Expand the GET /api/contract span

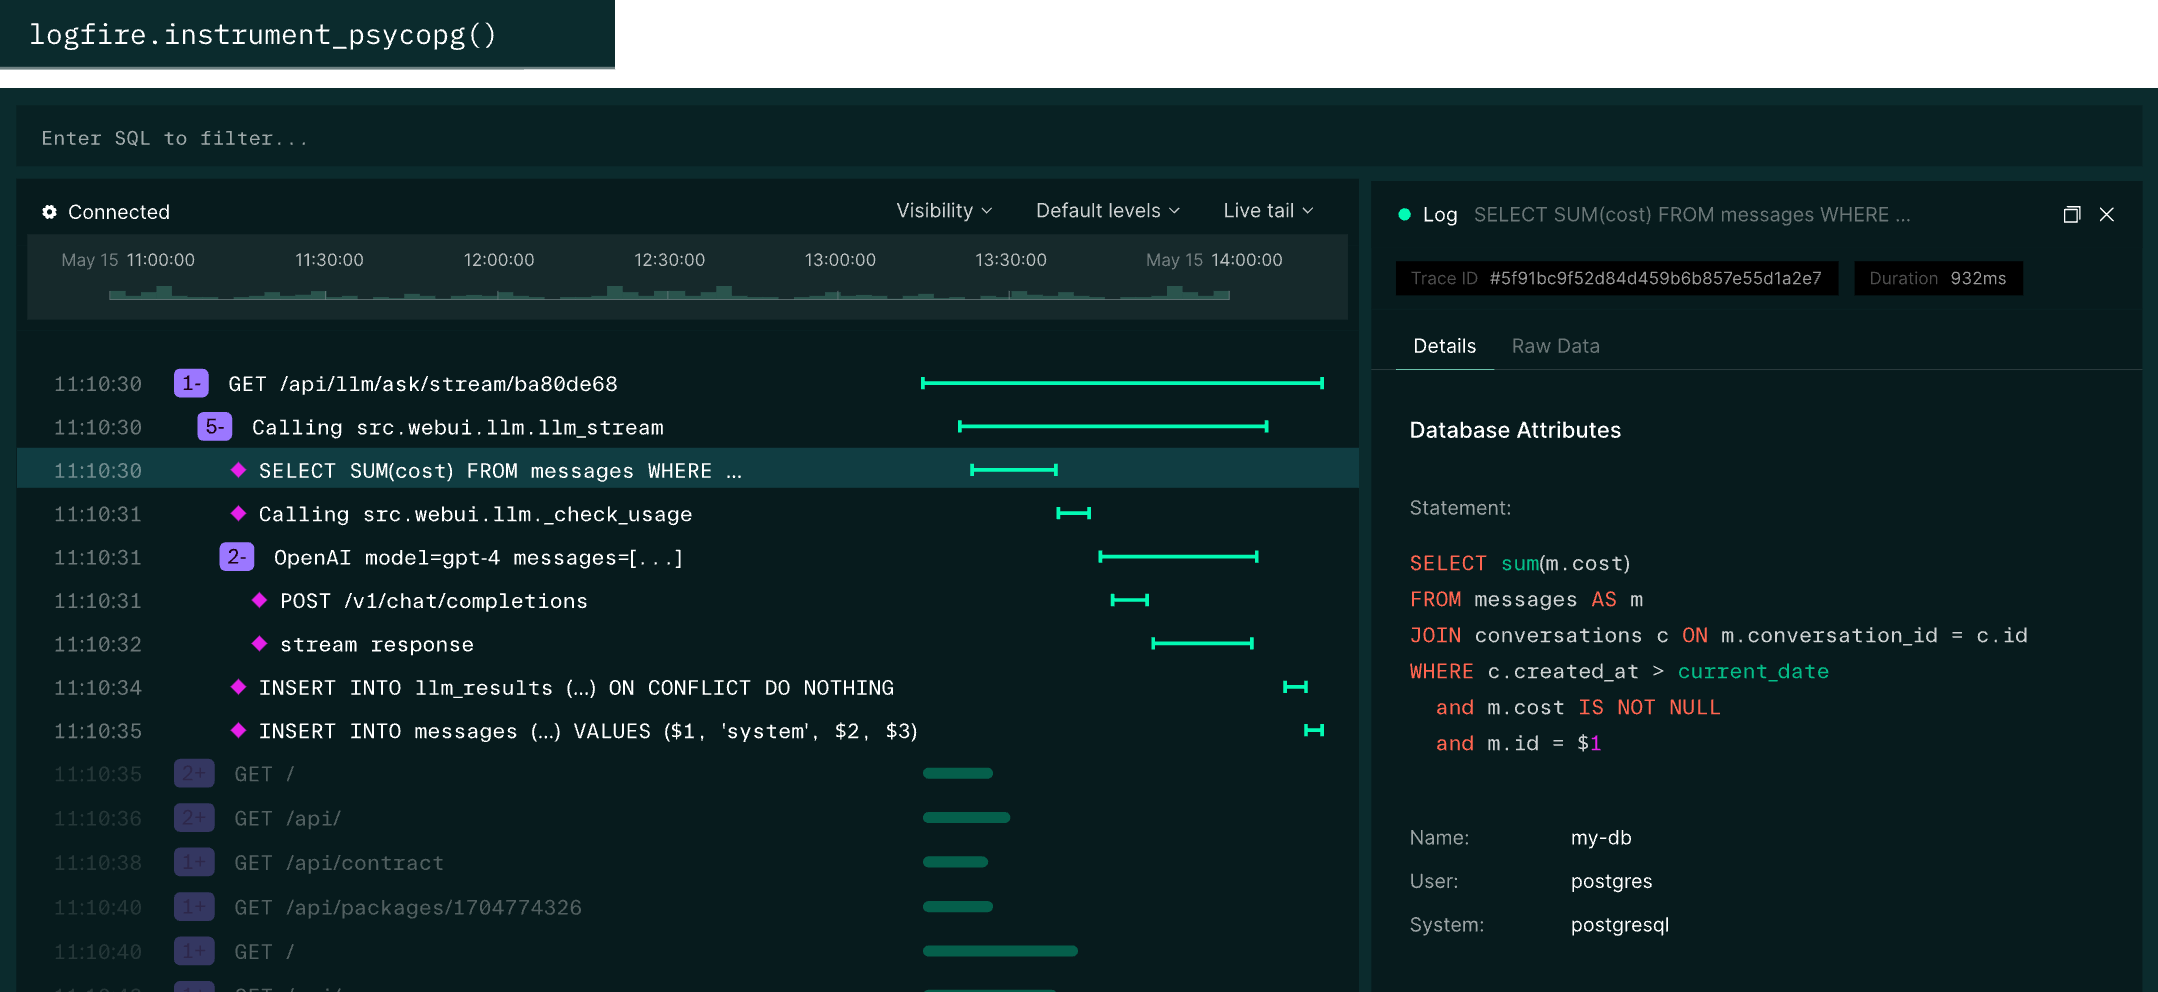tap(194, 862)
